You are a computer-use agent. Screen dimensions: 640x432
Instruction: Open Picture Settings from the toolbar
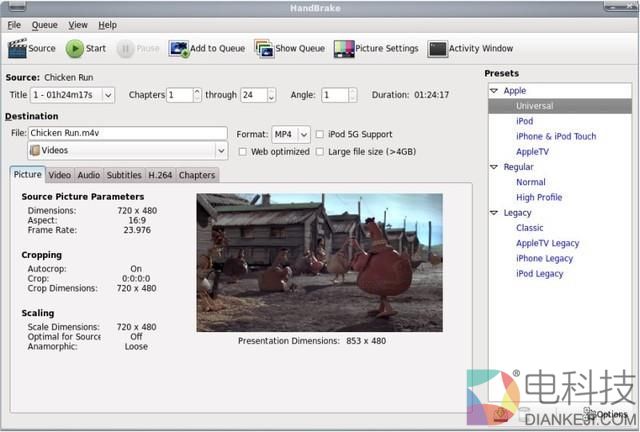[343, 48]
